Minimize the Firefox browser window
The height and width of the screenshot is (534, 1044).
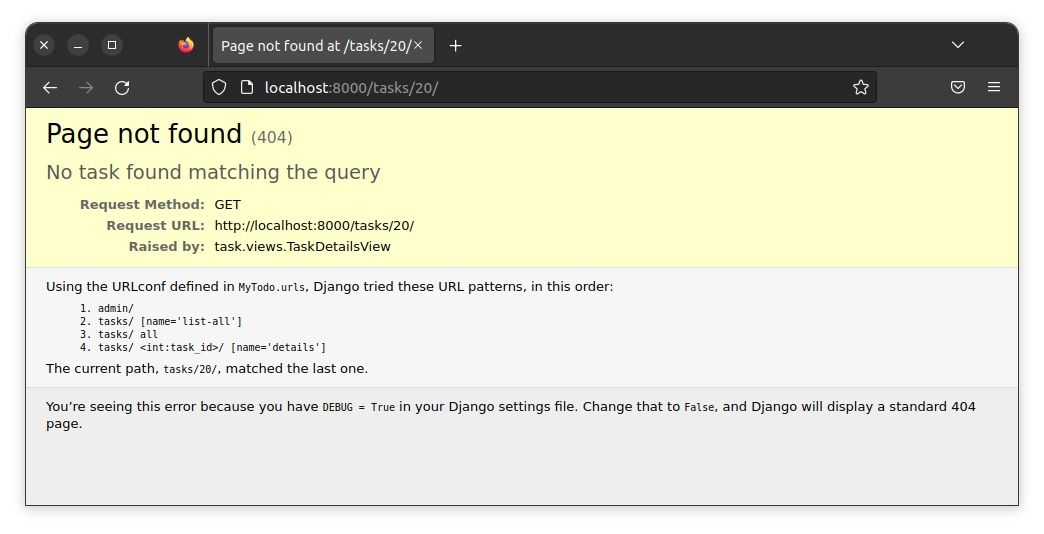click(x=78, y=45)
